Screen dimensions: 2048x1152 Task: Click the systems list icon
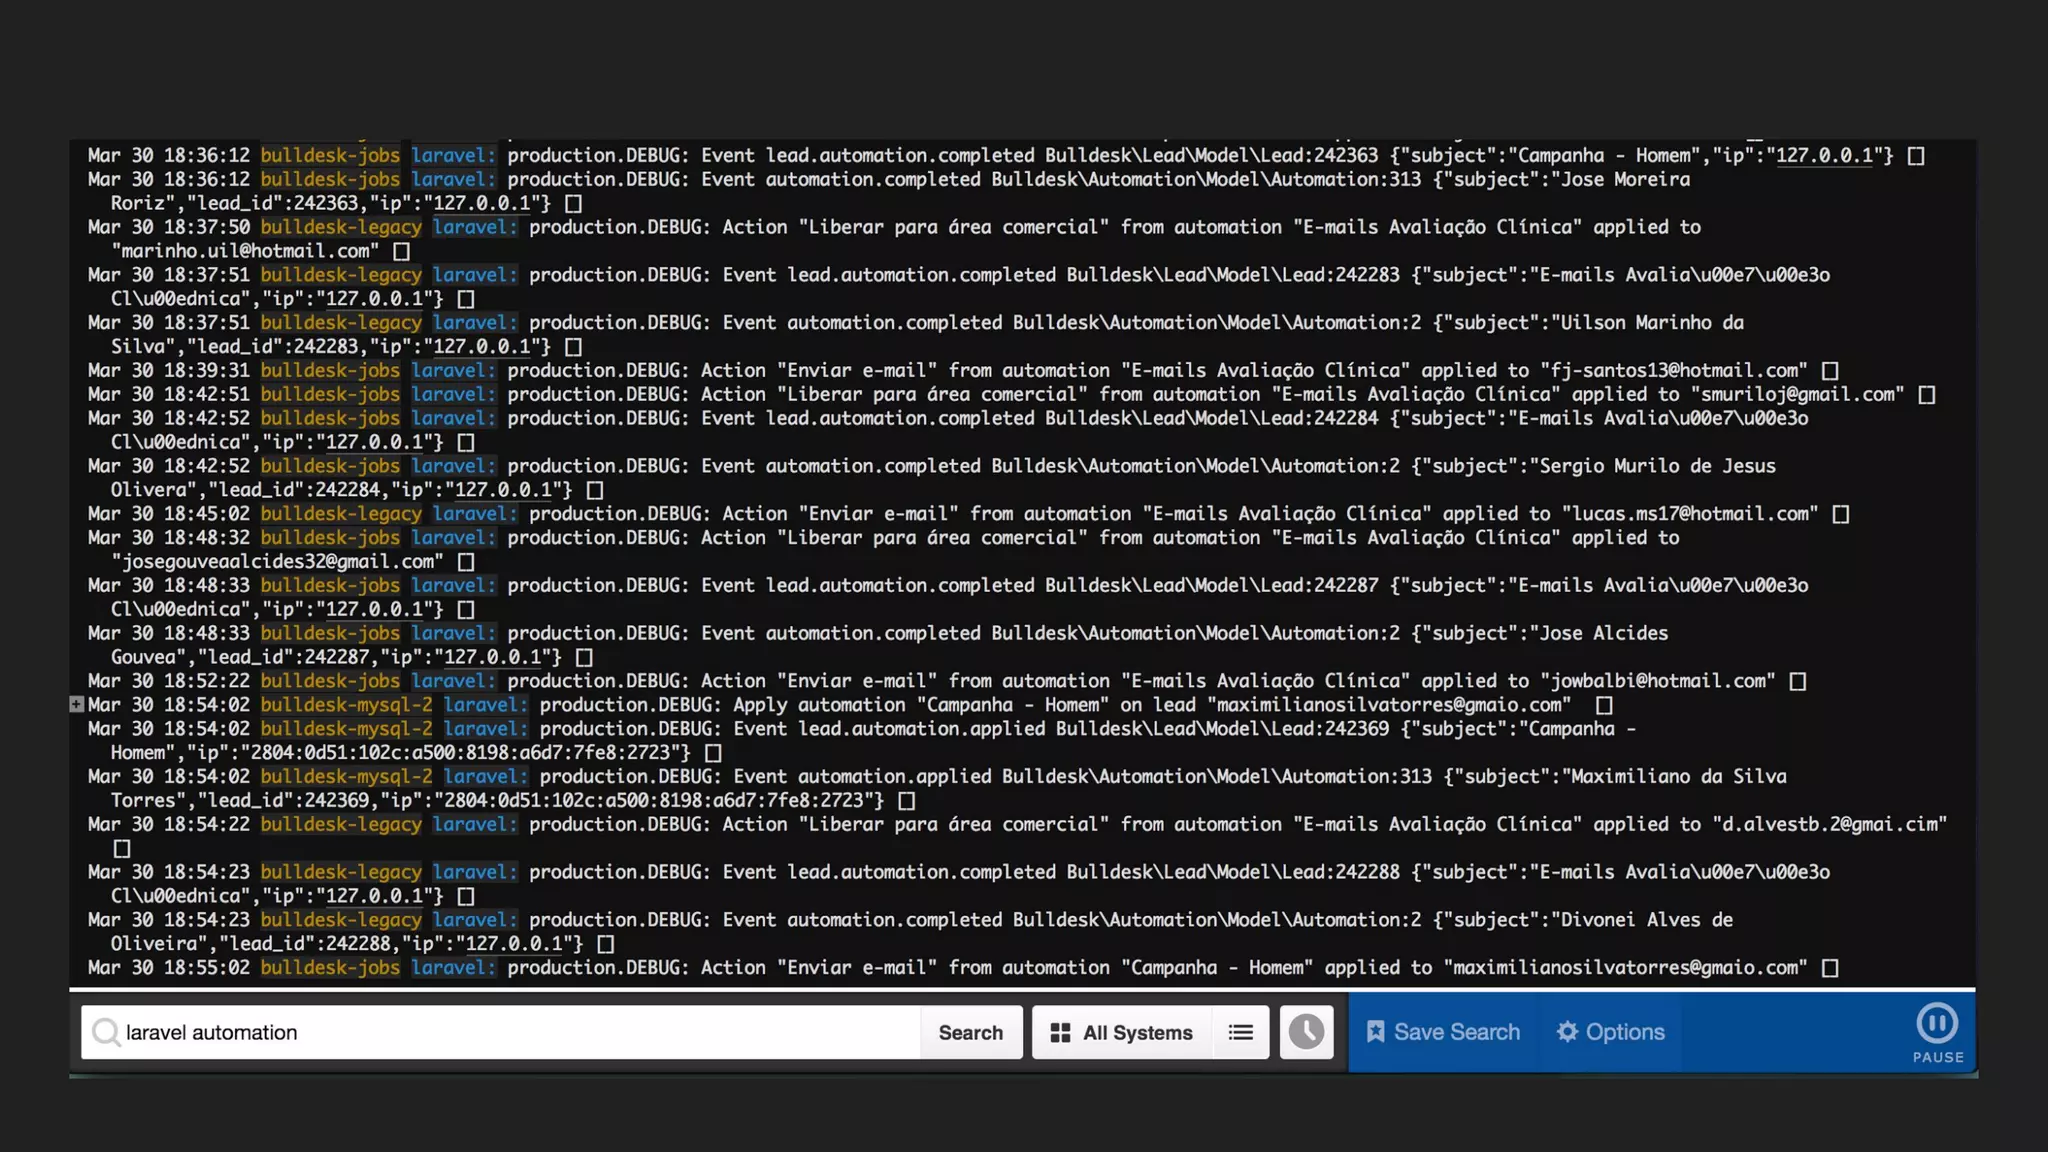click(x=1240, y=1032)
